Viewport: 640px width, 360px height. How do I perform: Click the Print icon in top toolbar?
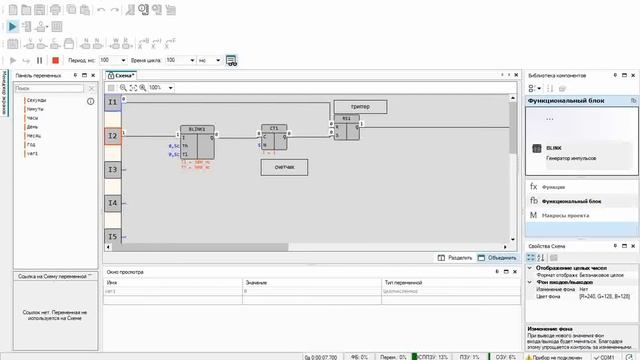[56, 9]
